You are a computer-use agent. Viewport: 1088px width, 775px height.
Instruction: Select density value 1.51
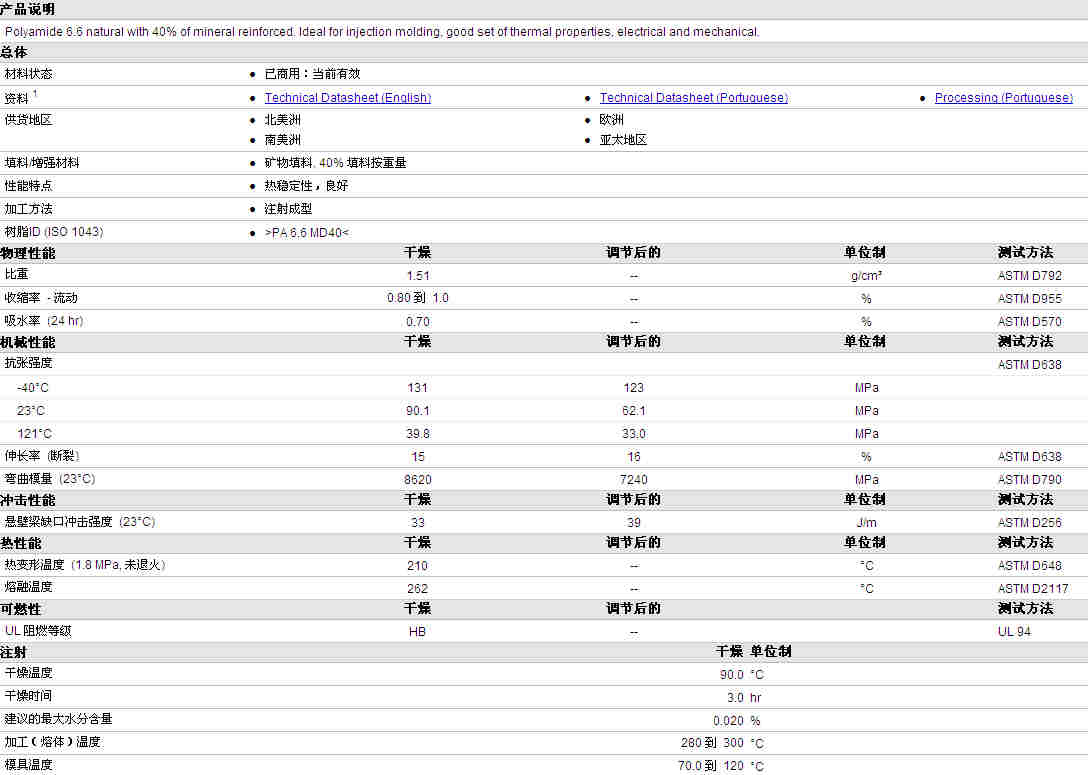[x=418, y=275]
